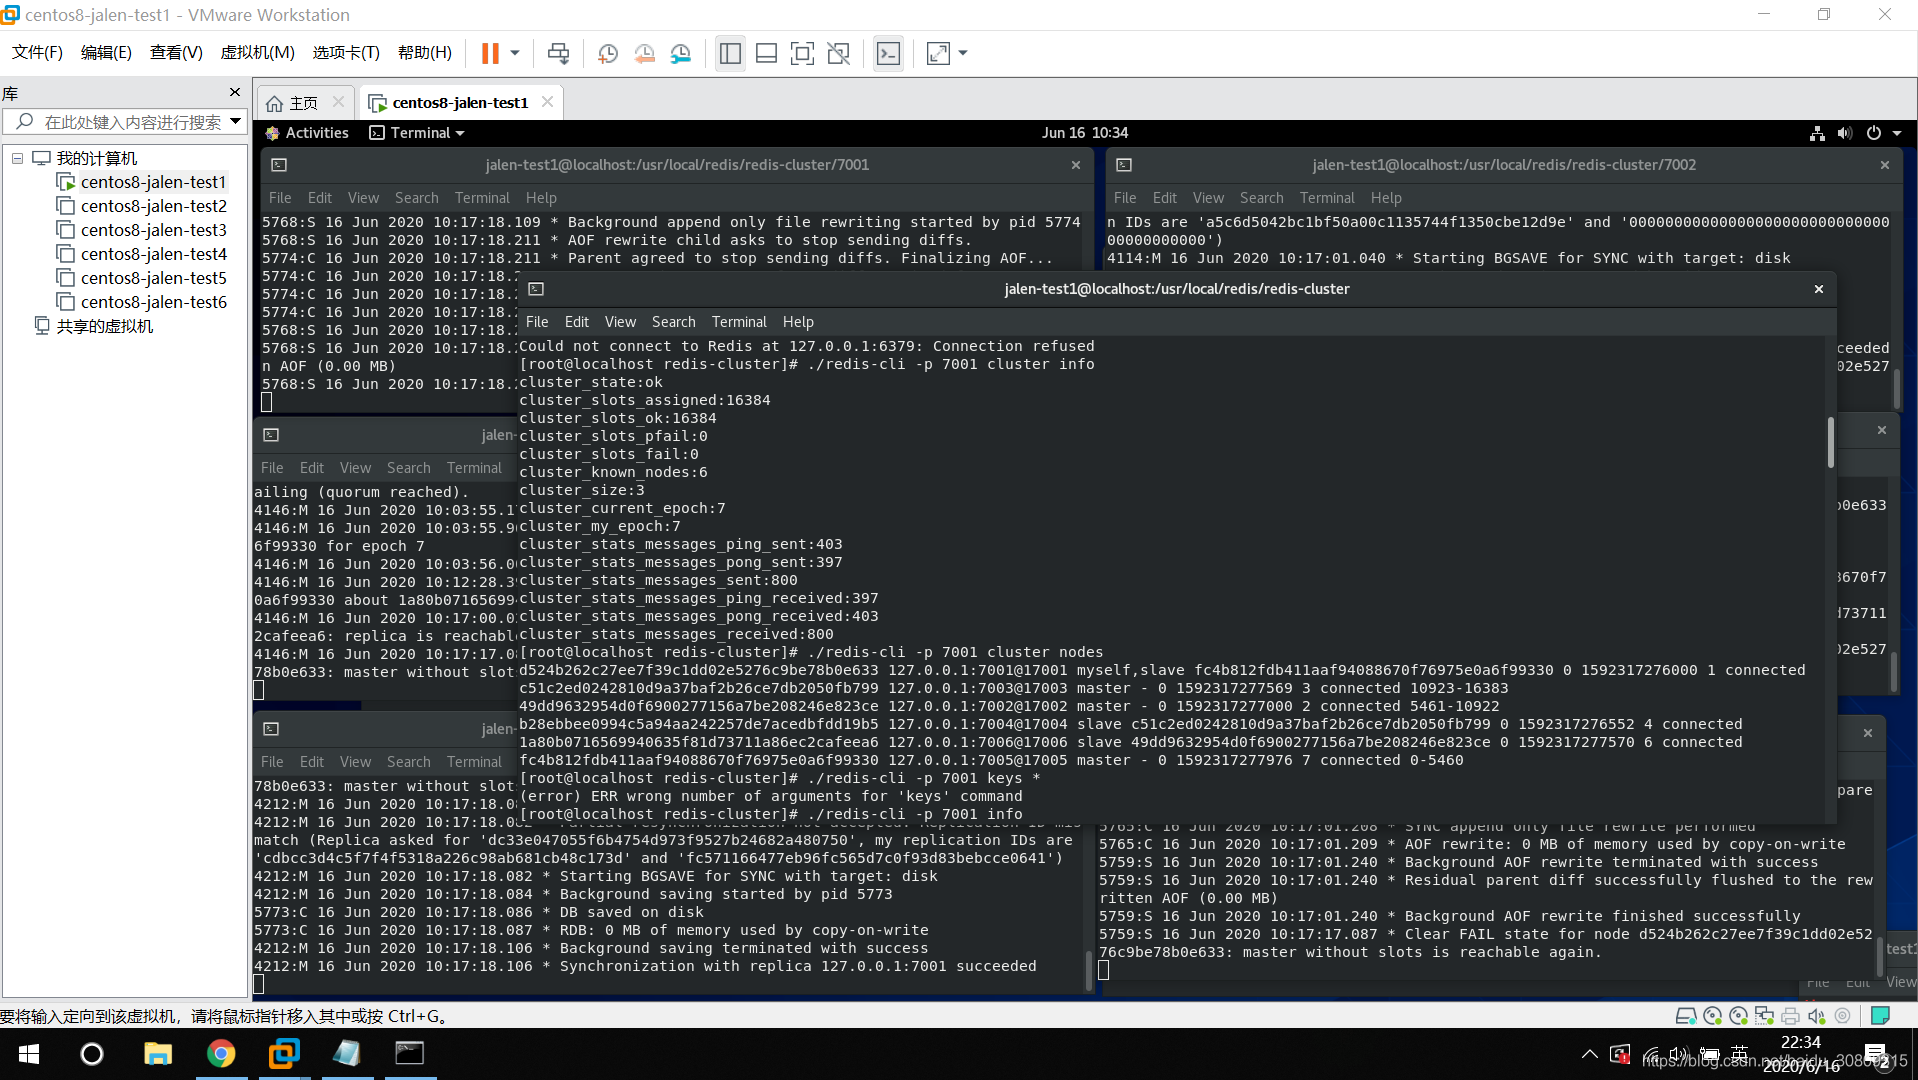Toggle the library panel visibility

pyautogui.click(x=730, y=53)
